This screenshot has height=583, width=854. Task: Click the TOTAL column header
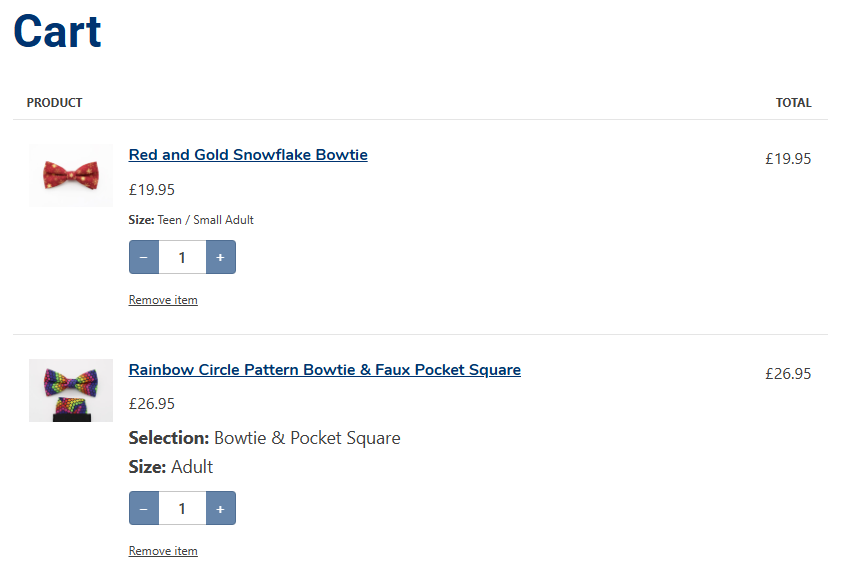793,103
